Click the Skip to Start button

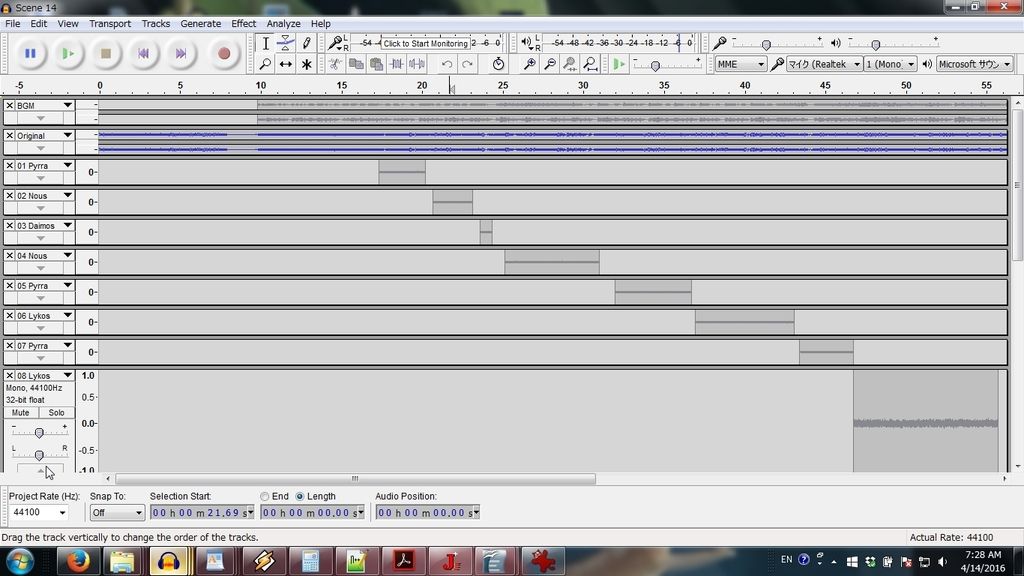pos(143,53)
